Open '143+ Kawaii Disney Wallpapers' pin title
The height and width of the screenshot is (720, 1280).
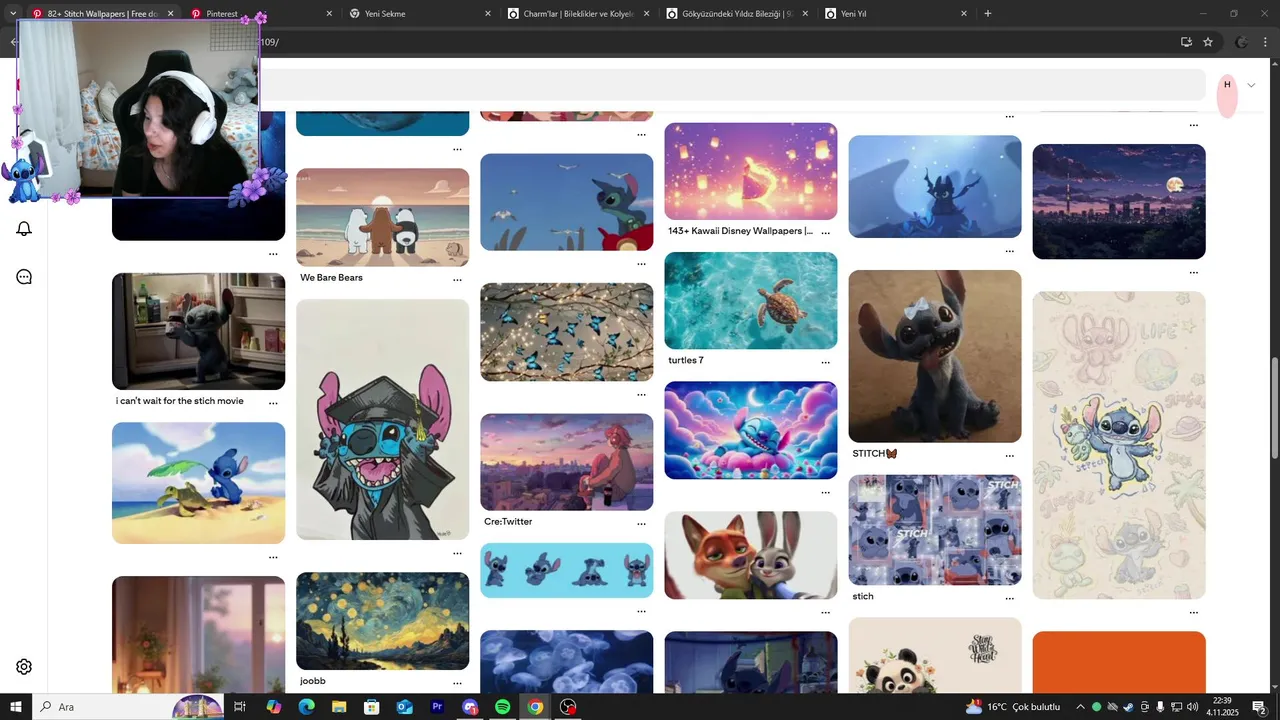[740, 231]
